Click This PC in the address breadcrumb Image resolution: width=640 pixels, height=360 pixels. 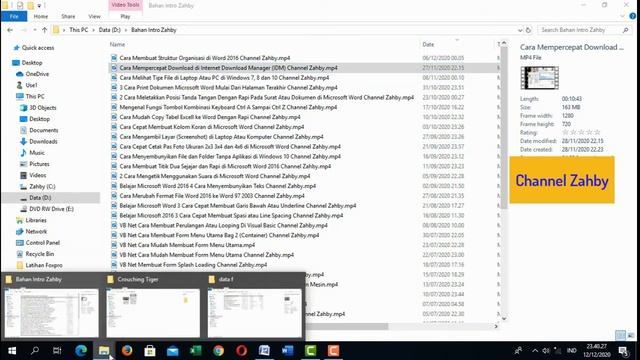tap(78, 30)
